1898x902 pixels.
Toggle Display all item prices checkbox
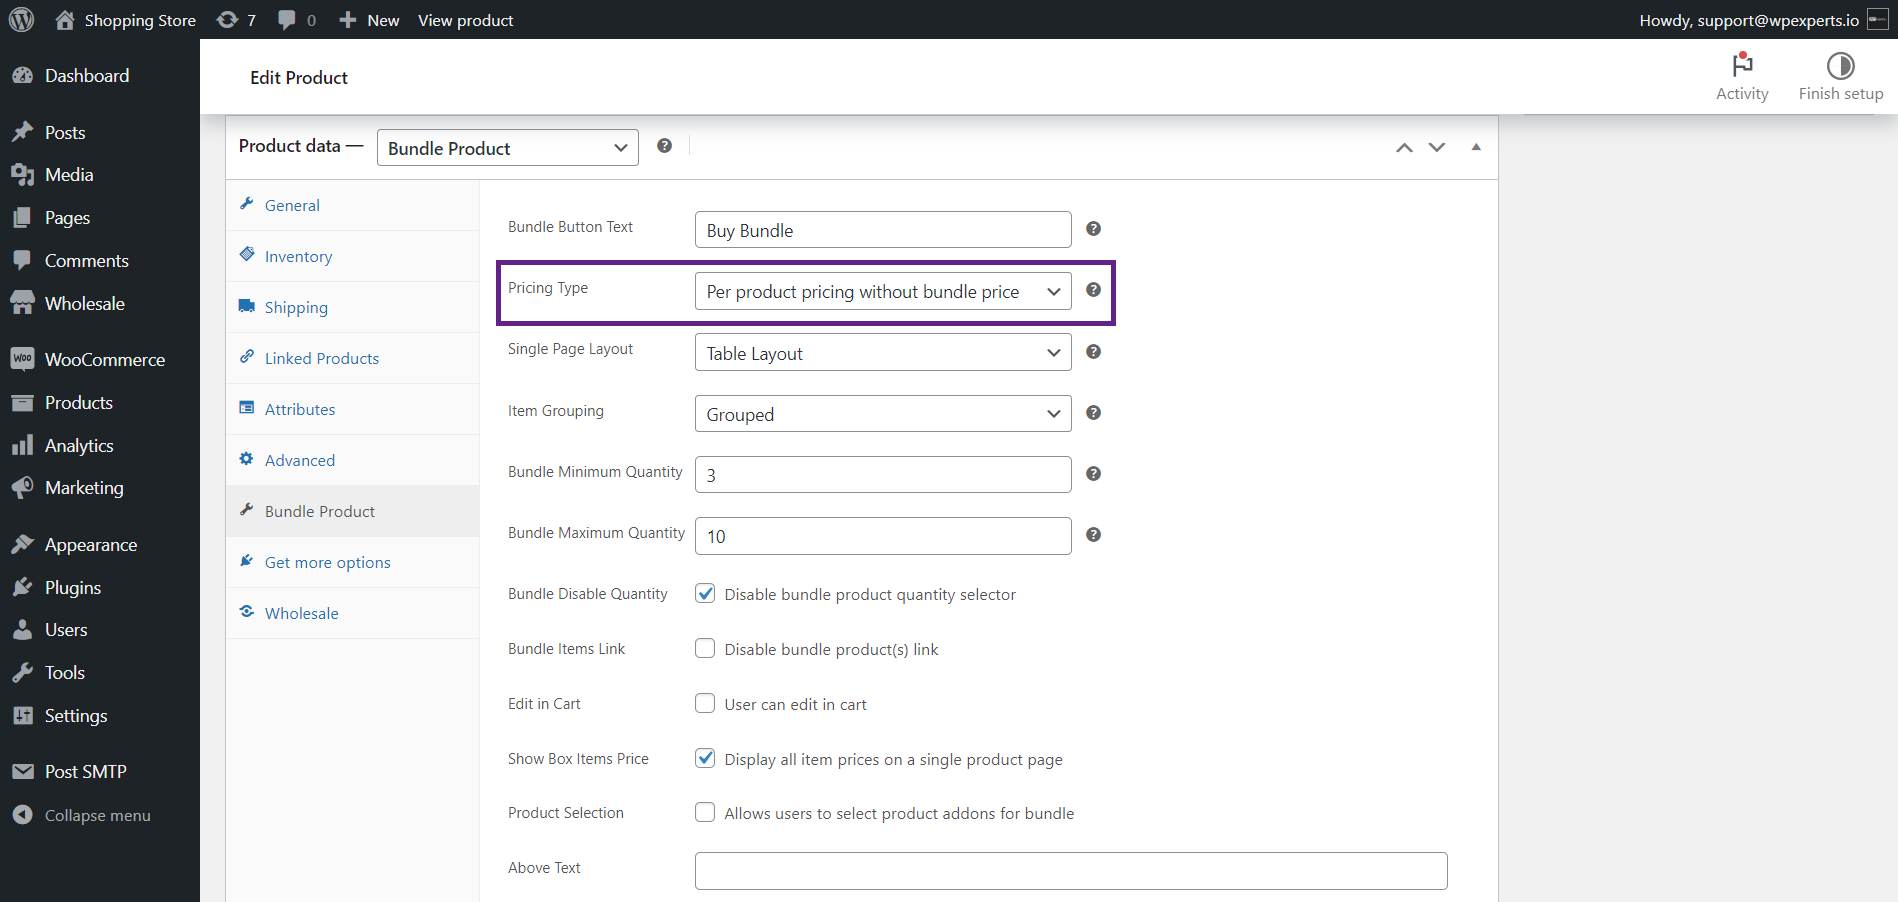click(705, 759)
